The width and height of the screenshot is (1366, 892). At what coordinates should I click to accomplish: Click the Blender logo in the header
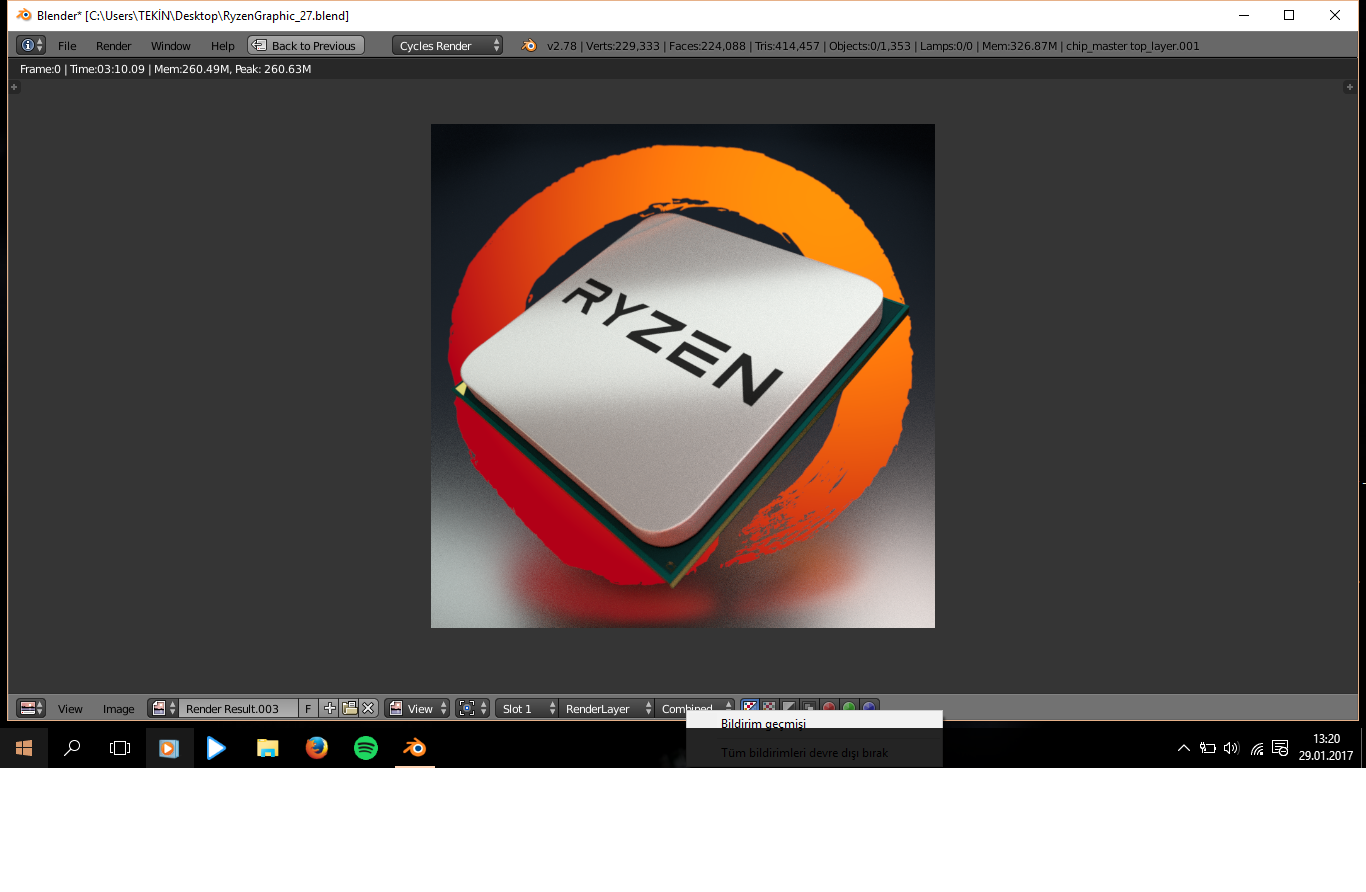click(x=529, y=46)
